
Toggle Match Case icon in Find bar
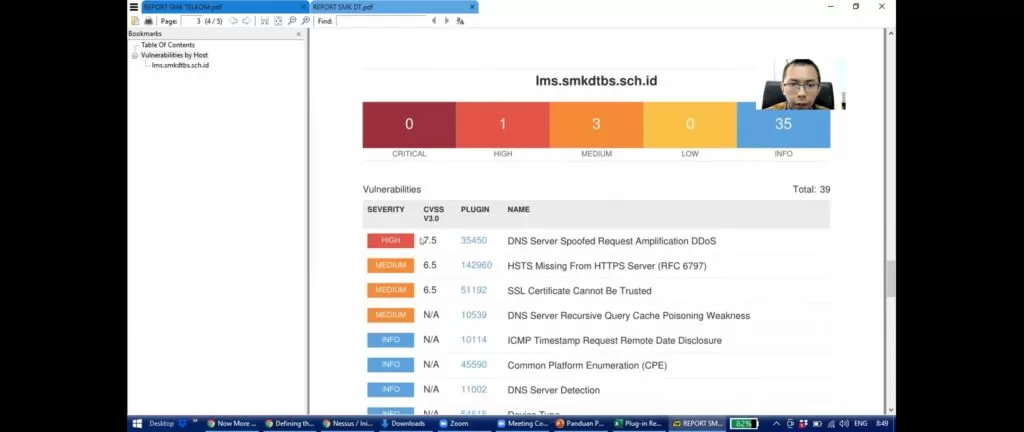click(x=460, y=21)
